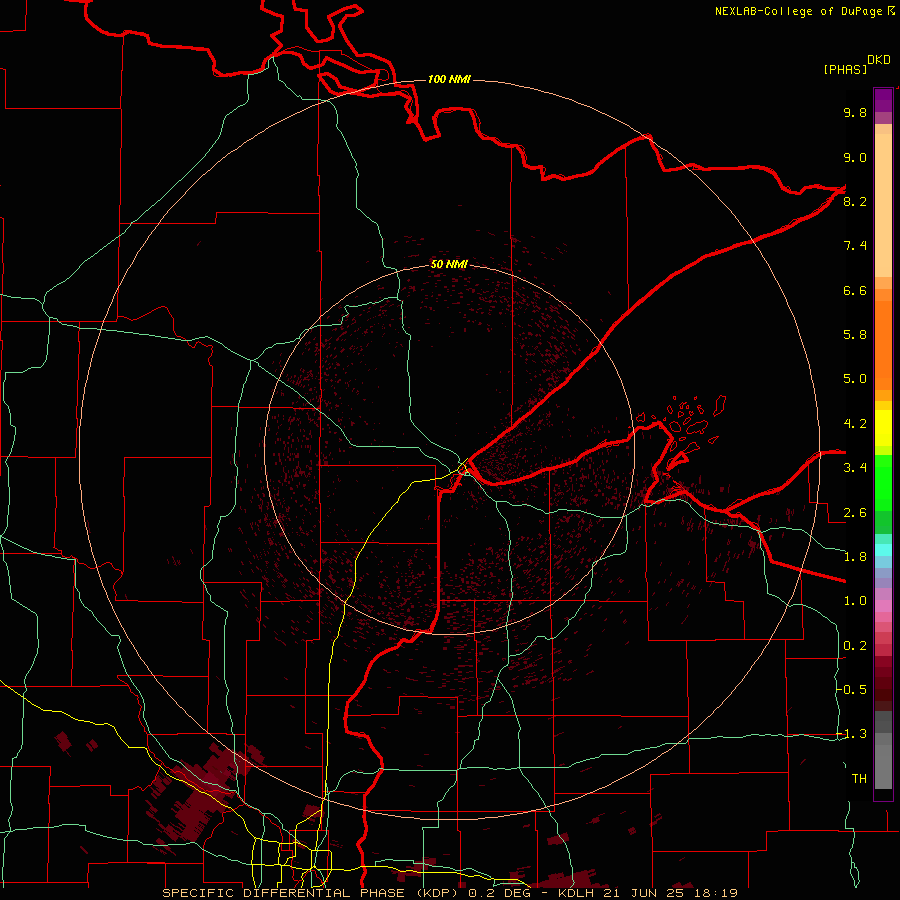900x900 pixels.
Task: Click the [PHAS] legend heading
Action: [845, 69]
